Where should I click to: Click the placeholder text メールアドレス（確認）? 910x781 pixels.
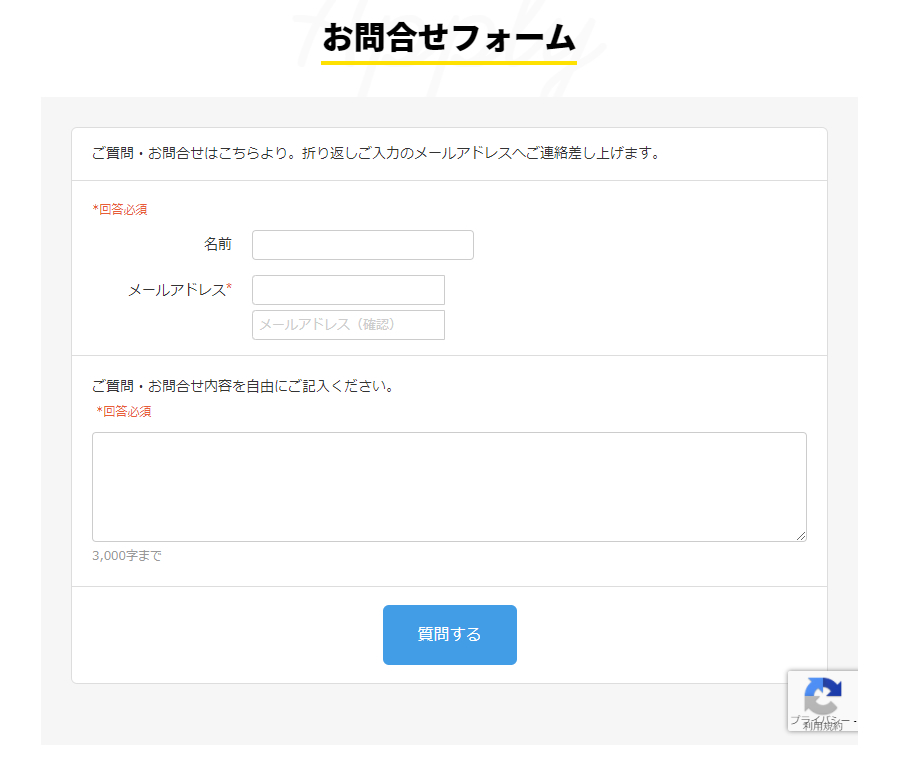click(x=327, y=325)
